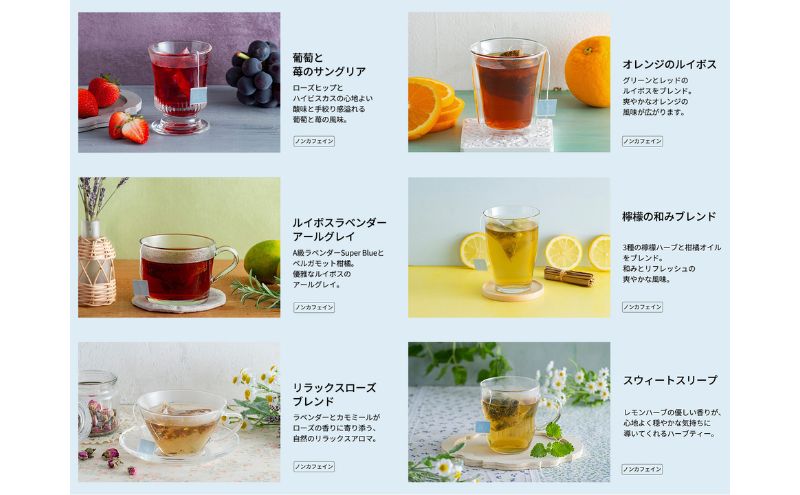Select the Sweet Sleep herbal tea image

(509, 412)
